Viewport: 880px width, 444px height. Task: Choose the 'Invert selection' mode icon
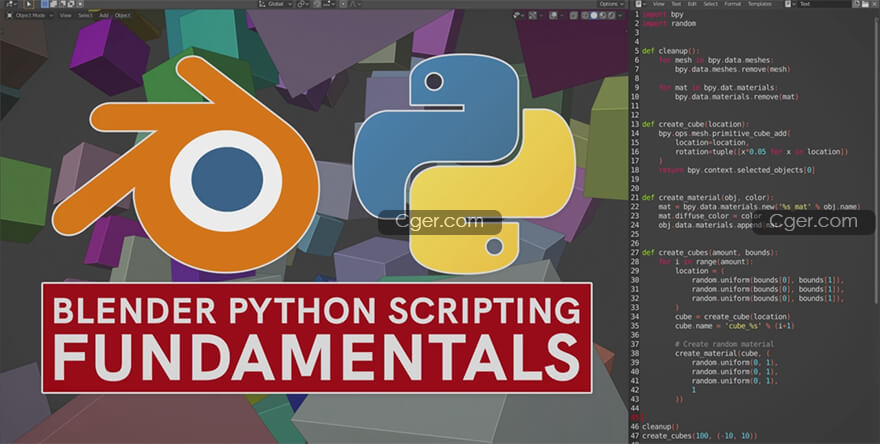pos(71,4)
